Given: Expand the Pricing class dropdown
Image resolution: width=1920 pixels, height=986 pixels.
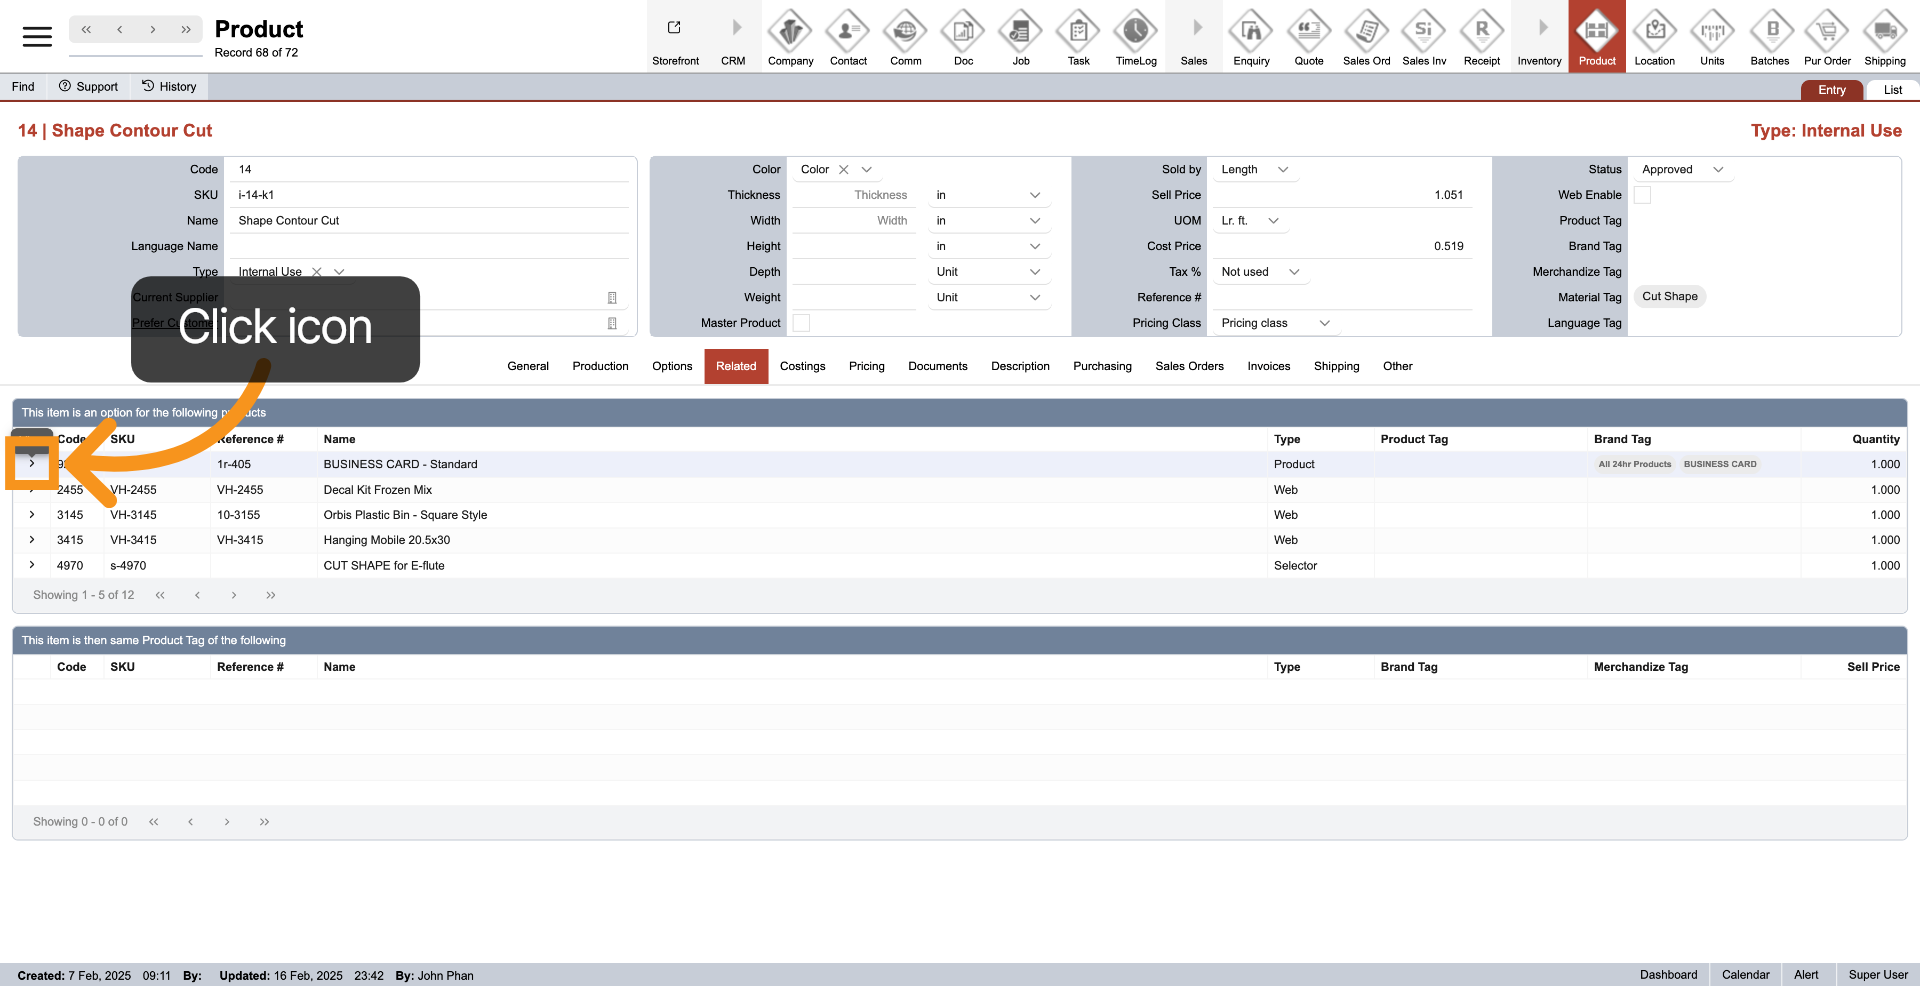Looking at the screenshot, I should pyautogui.click(x=1325, y=323).
